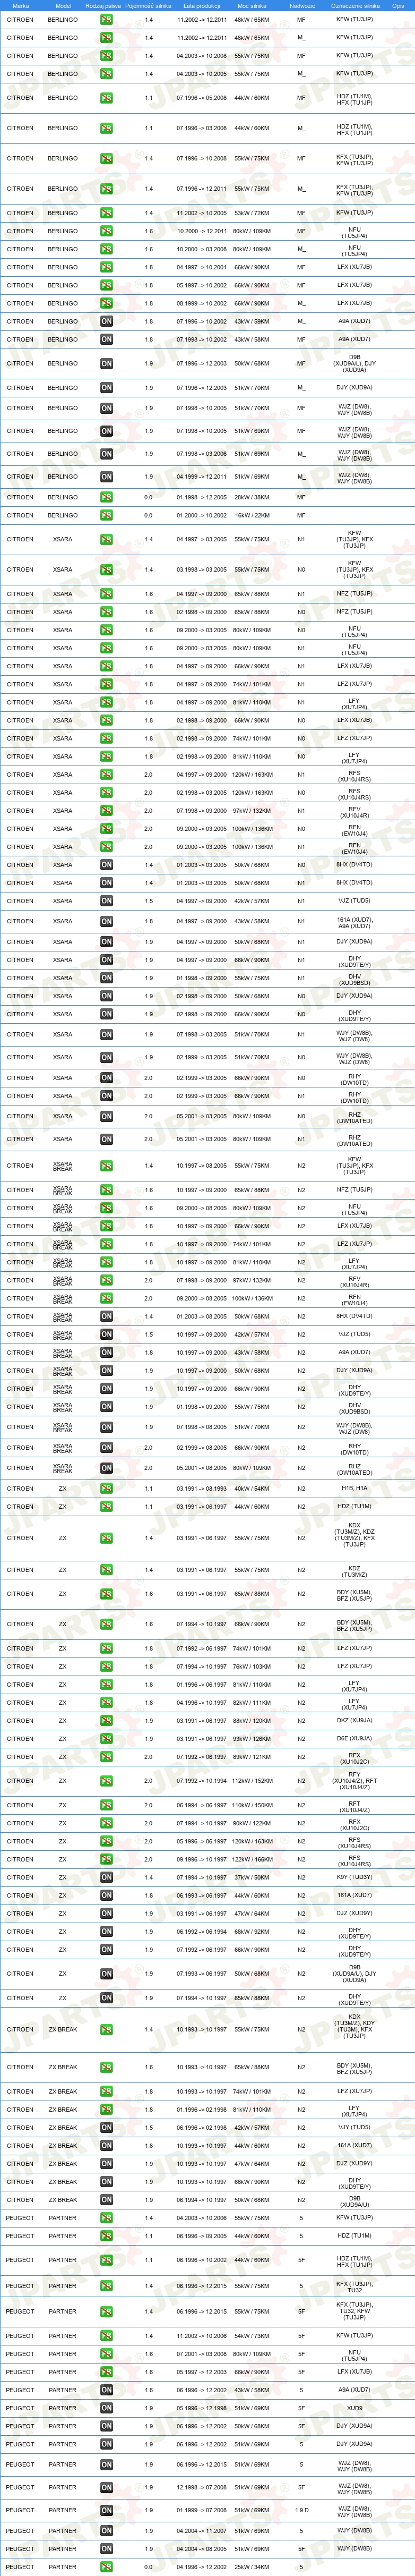The width and height of the screenshot is (415, 2576).
Task: Click the "40kW / 54KM" power value
Action: click(251, 1489)
